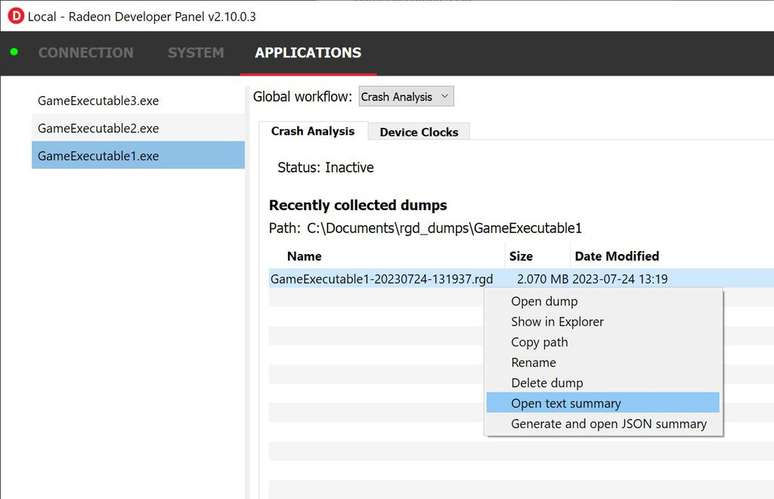
Task: Switch to the SYSTEM tab
Action: tap(196, 53)
